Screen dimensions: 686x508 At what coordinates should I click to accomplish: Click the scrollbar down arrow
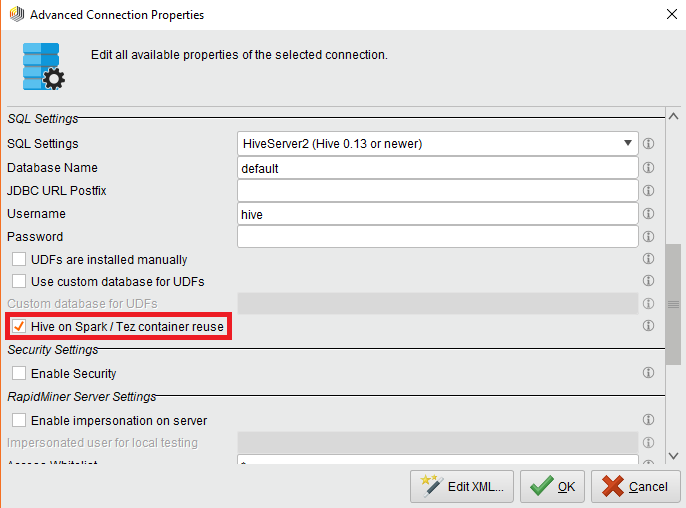click(678, 455)
